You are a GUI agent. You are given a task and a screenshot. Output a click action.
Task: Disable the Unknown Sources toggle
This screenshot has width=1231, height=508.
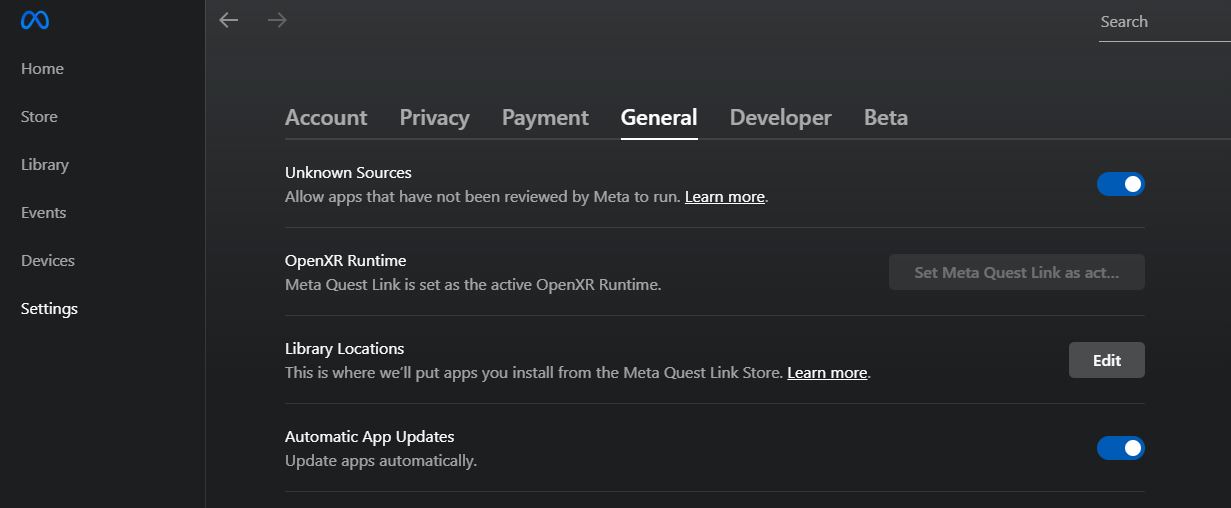pyautogui.click(x=1120, y=184)
